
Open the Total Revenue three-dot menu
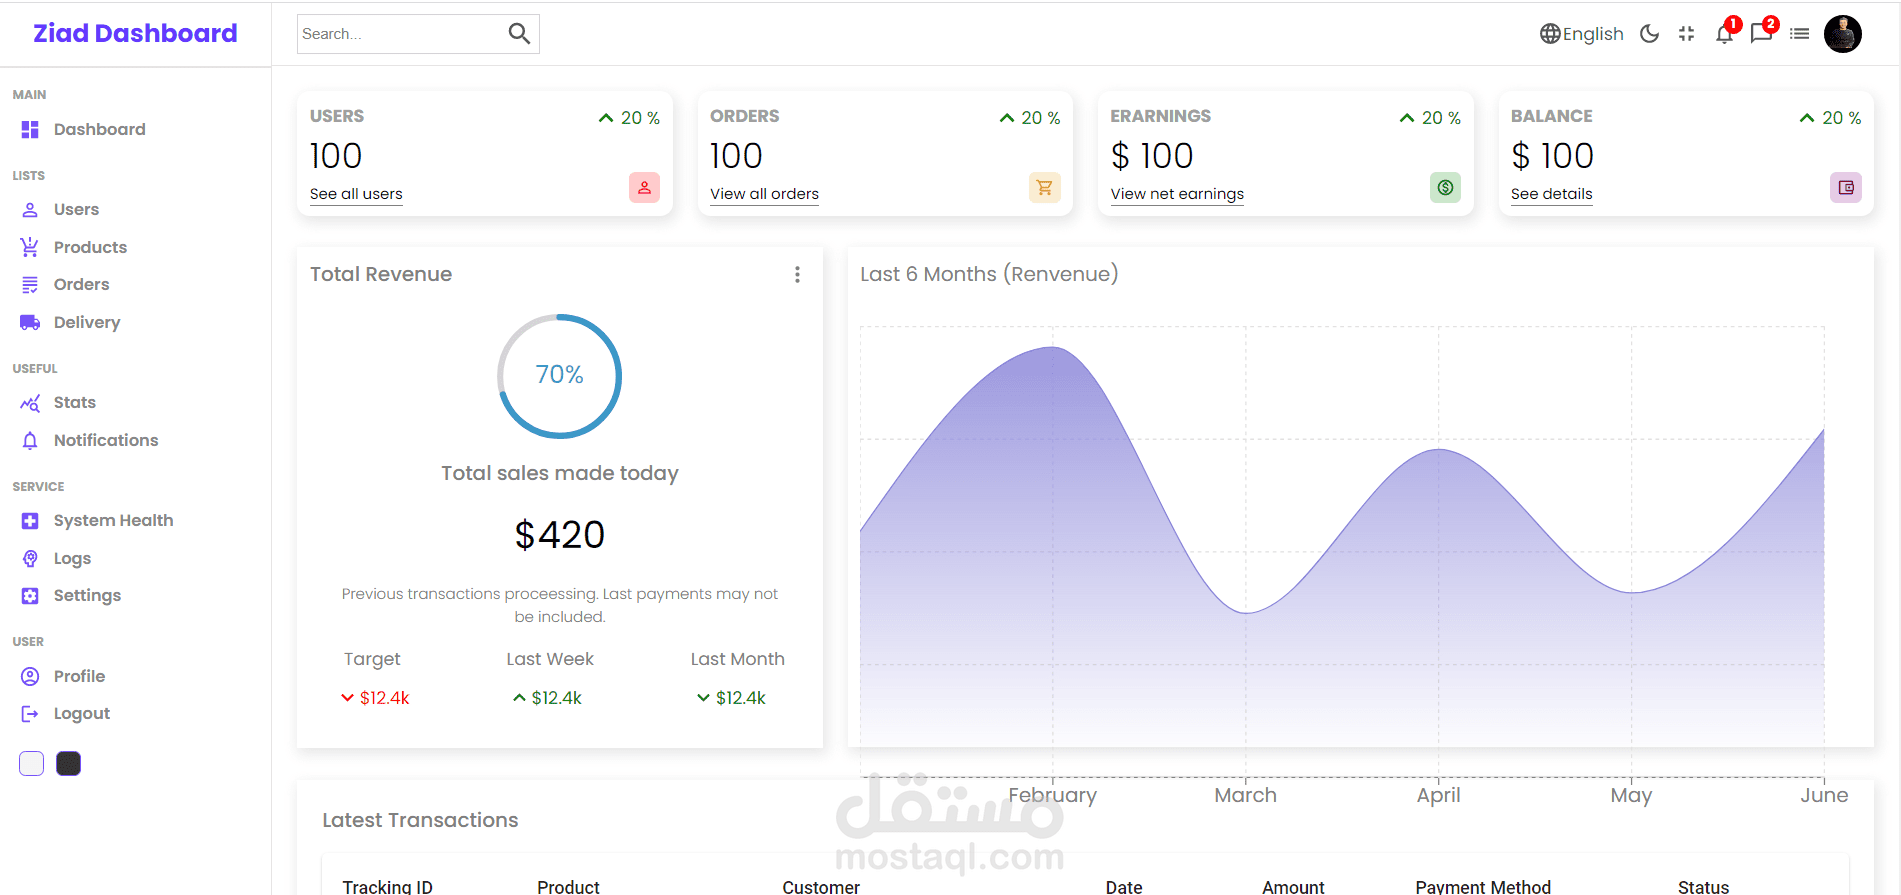[797, 274]
